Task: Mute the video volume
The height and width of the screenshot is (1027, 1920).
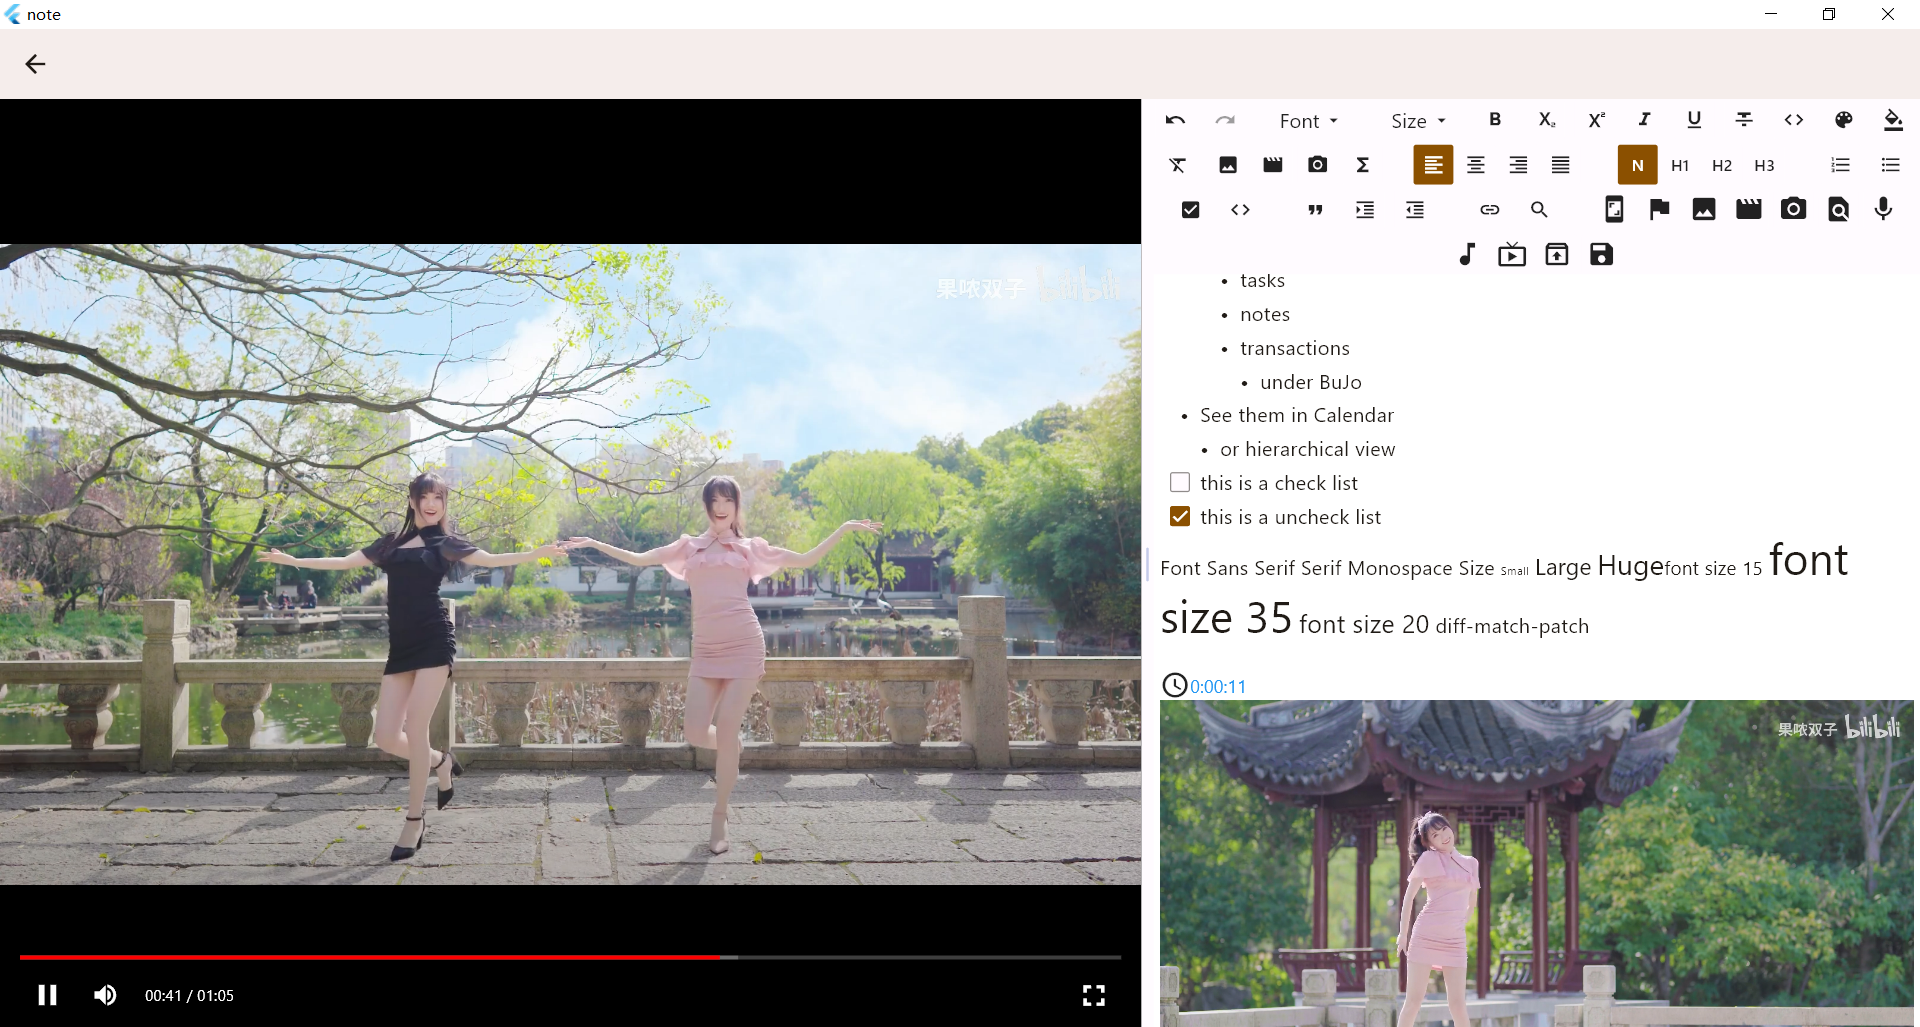Action: coord(105,995)
